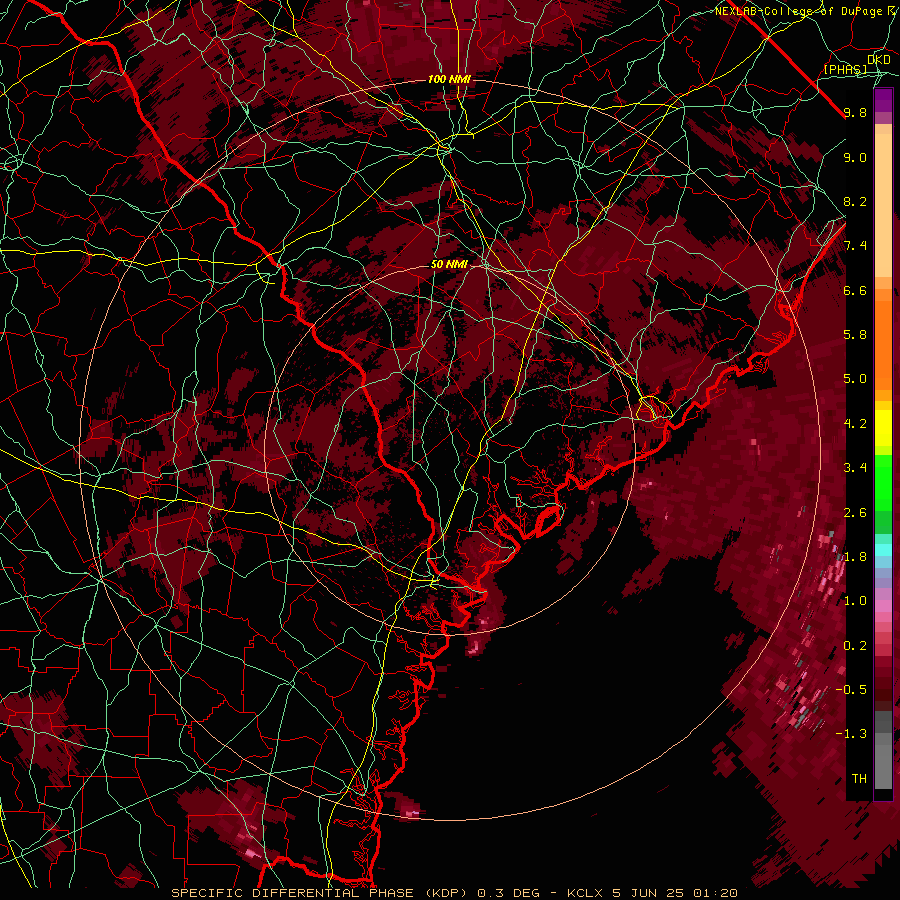Screen dimensions: 900x900
Task: Click the -0.5 scale value
Action: (x=851, y=690)
